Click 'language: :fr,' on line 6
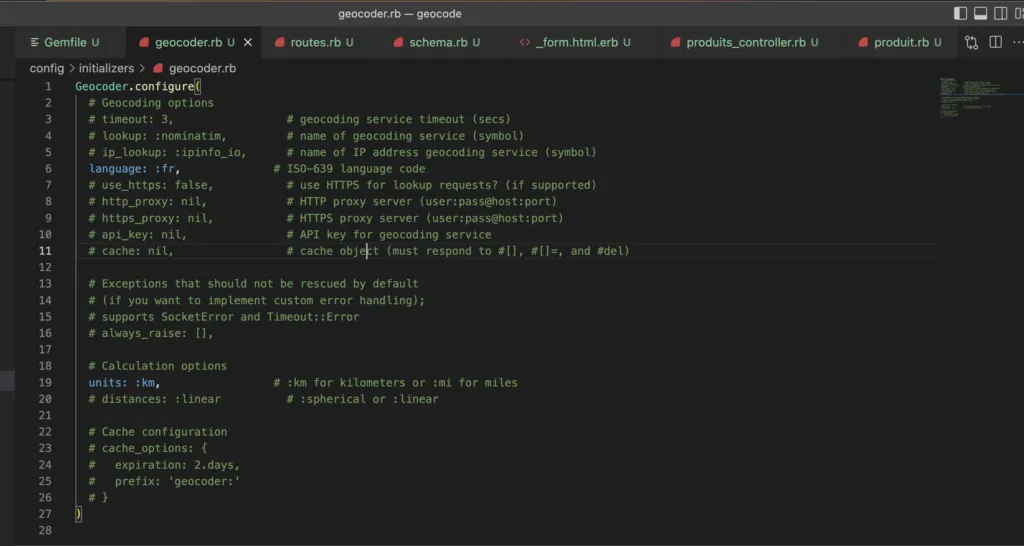The height and width of the screenshot is (546, 1024). tap(135, 169)
